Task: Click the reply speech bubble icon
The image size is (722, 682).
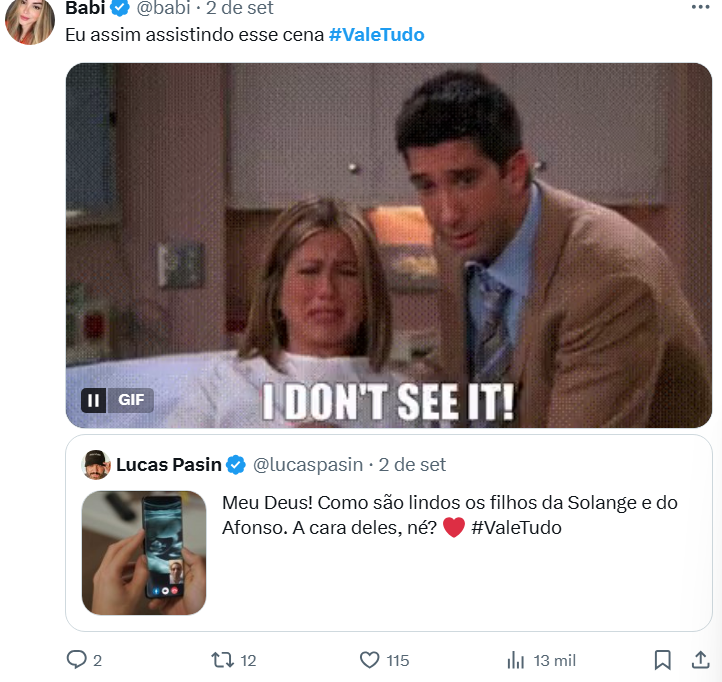Action: (x=77, y=660)
